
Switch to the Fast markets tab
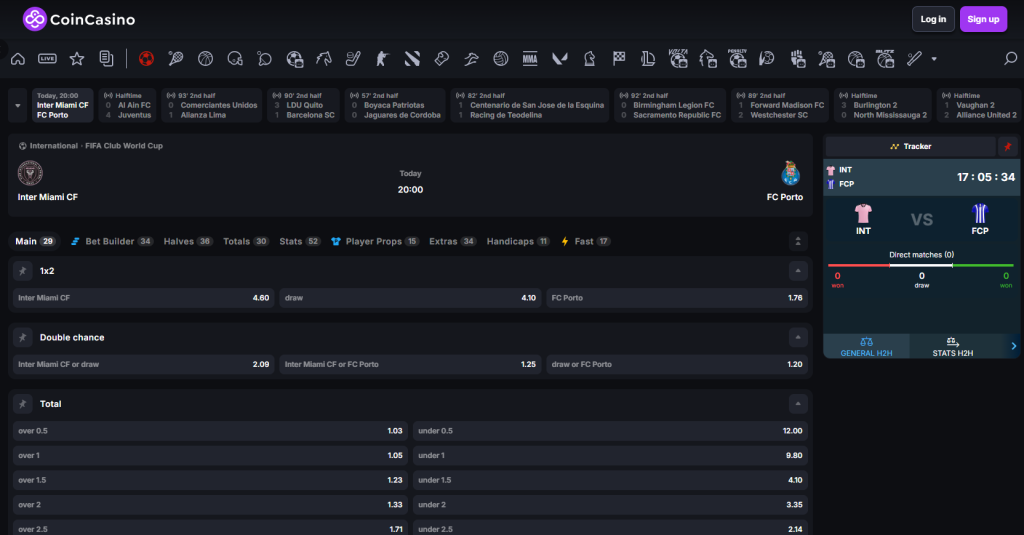point(586,241)
